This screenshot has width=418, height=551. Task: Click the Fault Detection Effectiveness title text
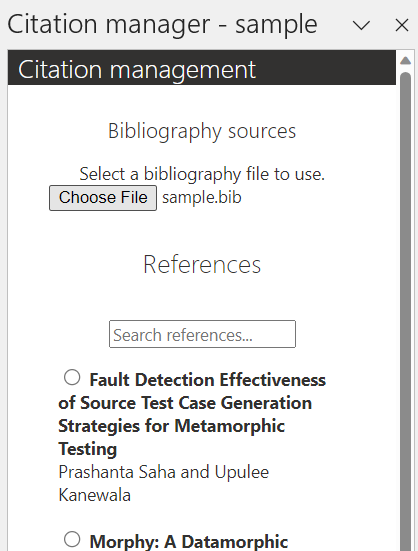[x=192, y=414]
